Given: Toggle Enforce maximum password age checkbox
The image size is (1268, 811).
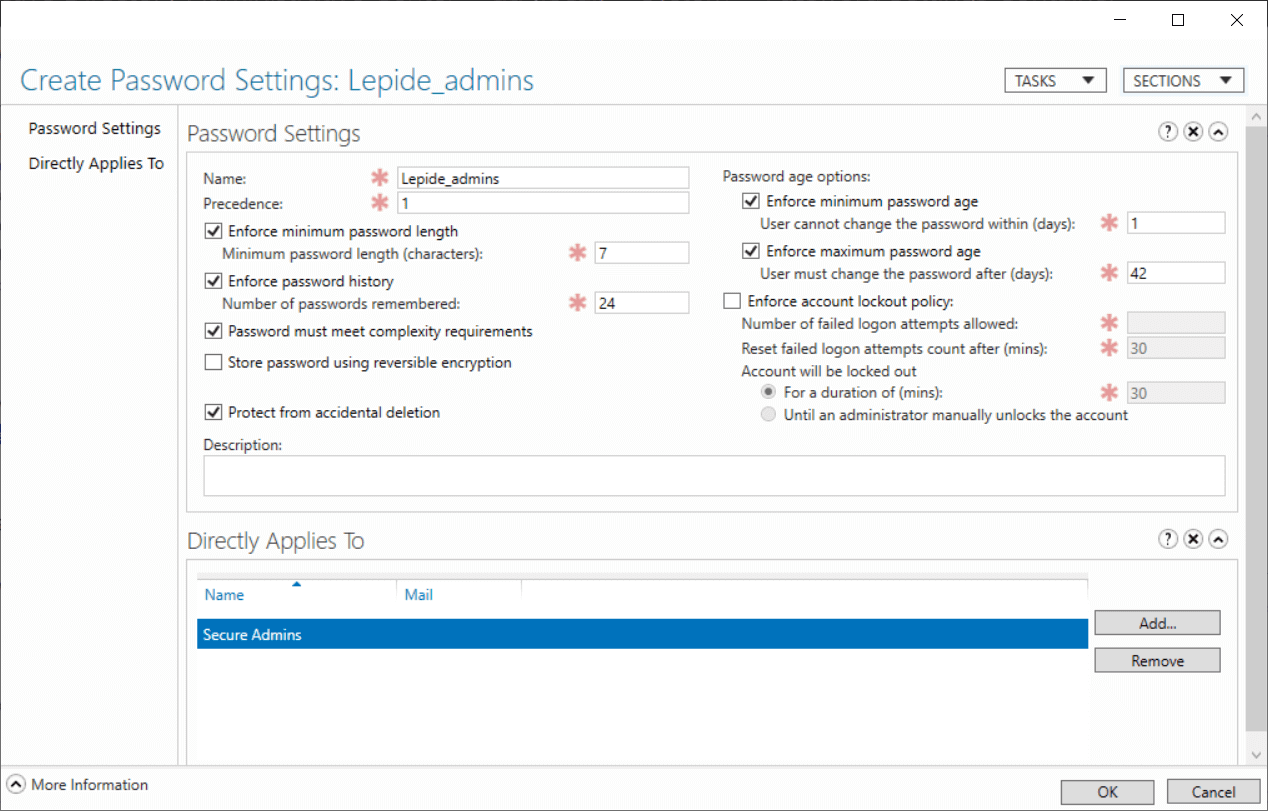Looking at the screenshot, I should [751, 251].
